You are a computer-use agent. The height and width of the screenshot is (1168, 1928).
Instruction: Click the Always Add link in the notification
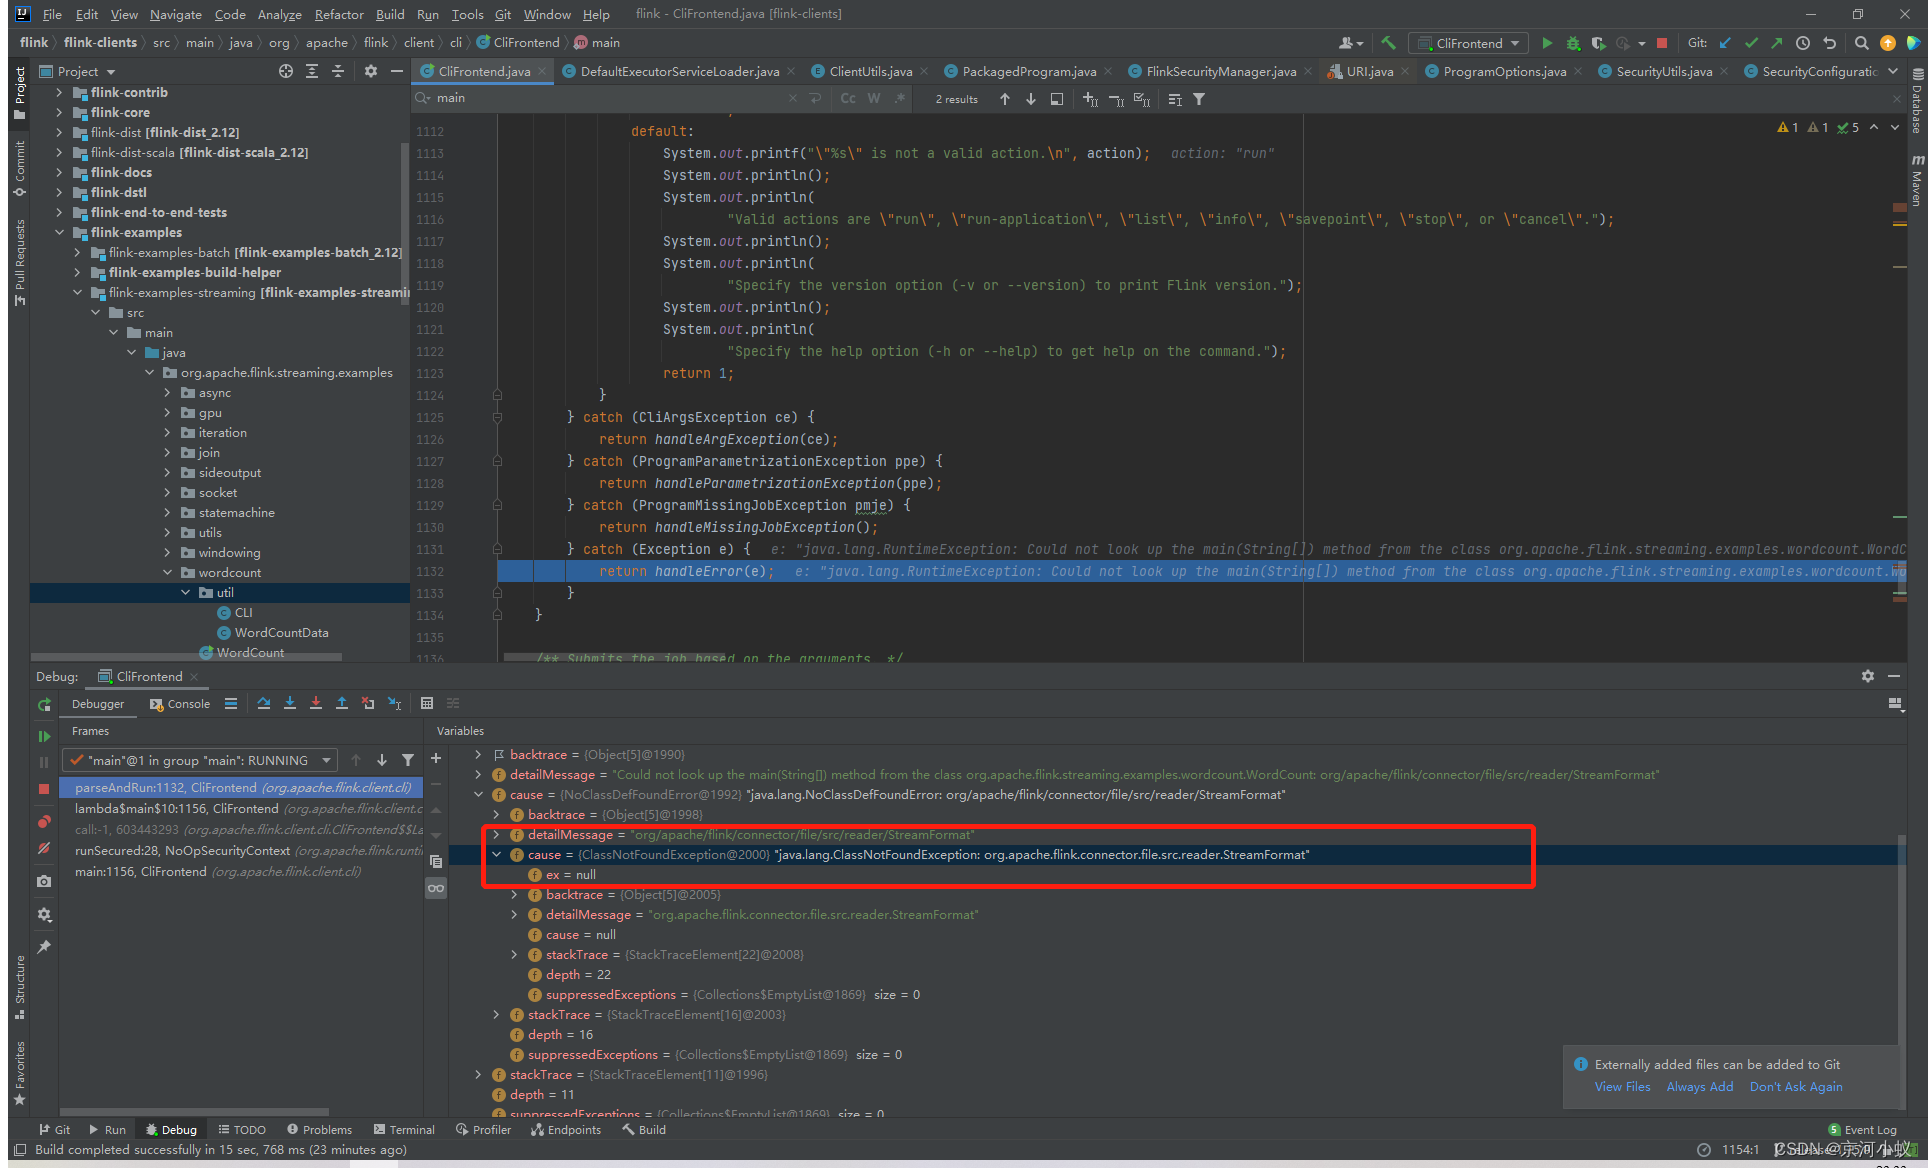click(x=1699, y=1087)
